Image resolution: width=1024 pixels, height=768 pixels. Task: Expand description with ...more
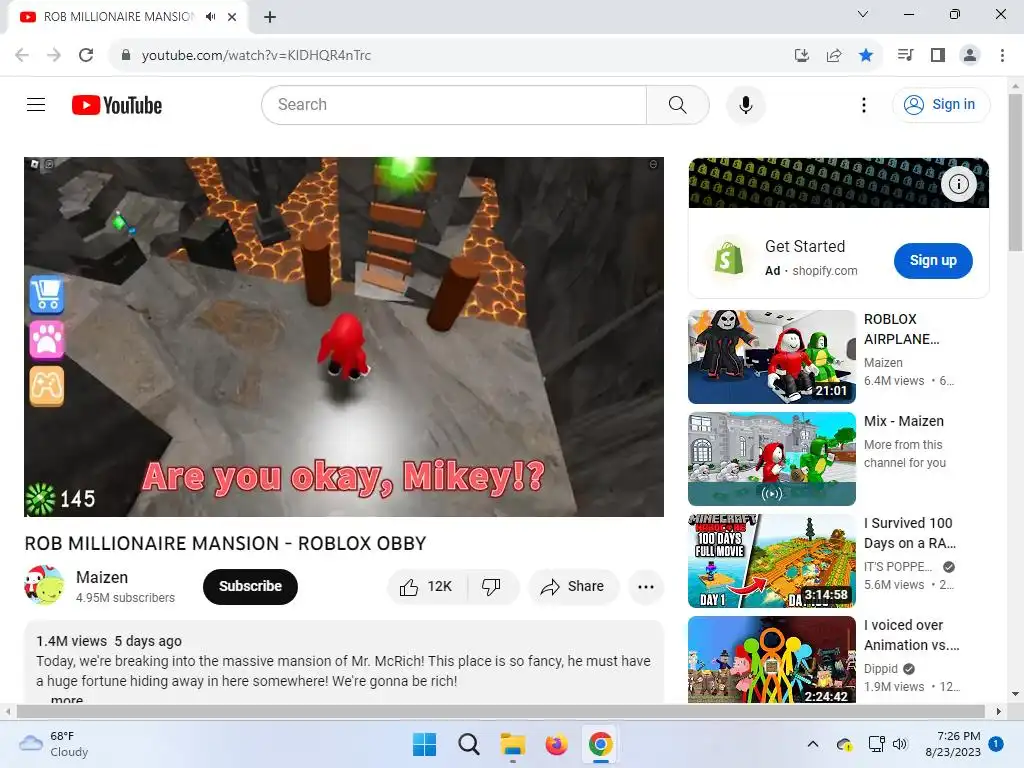67,699
